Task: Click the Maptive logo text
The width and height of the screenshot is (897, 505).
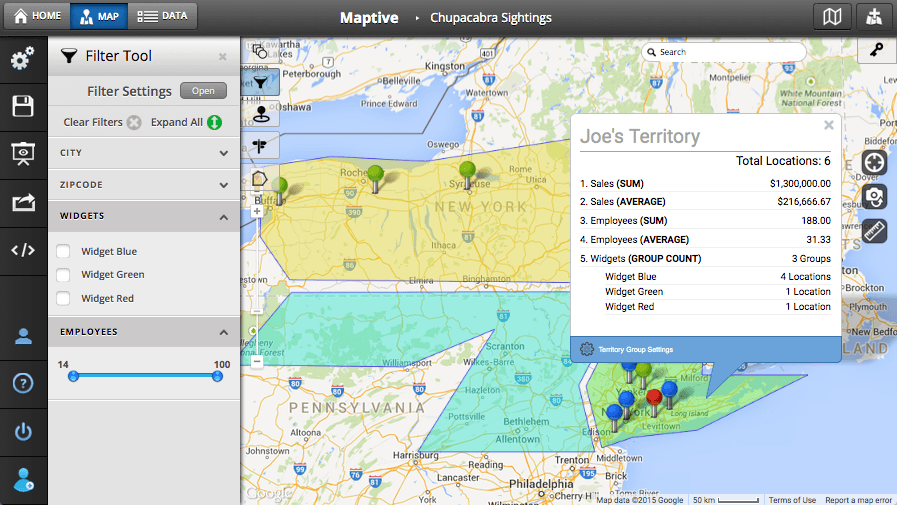Action: coord(369,18)
